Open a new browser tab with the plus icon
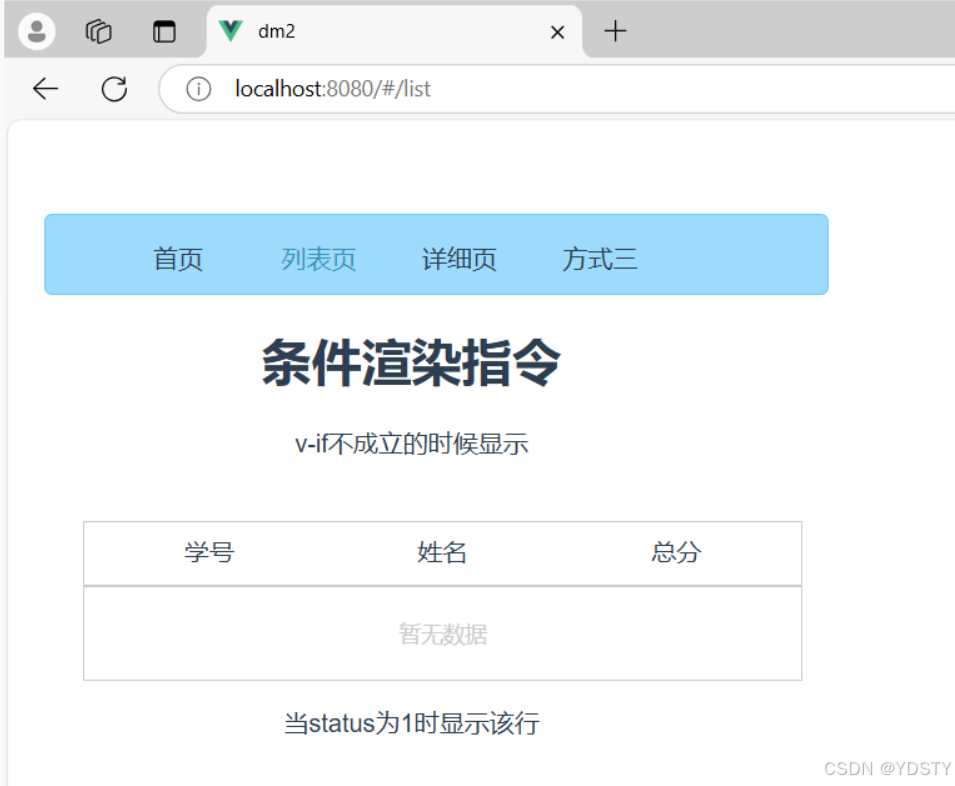This screenshot has width=955, height=786. tap(614, 31)
